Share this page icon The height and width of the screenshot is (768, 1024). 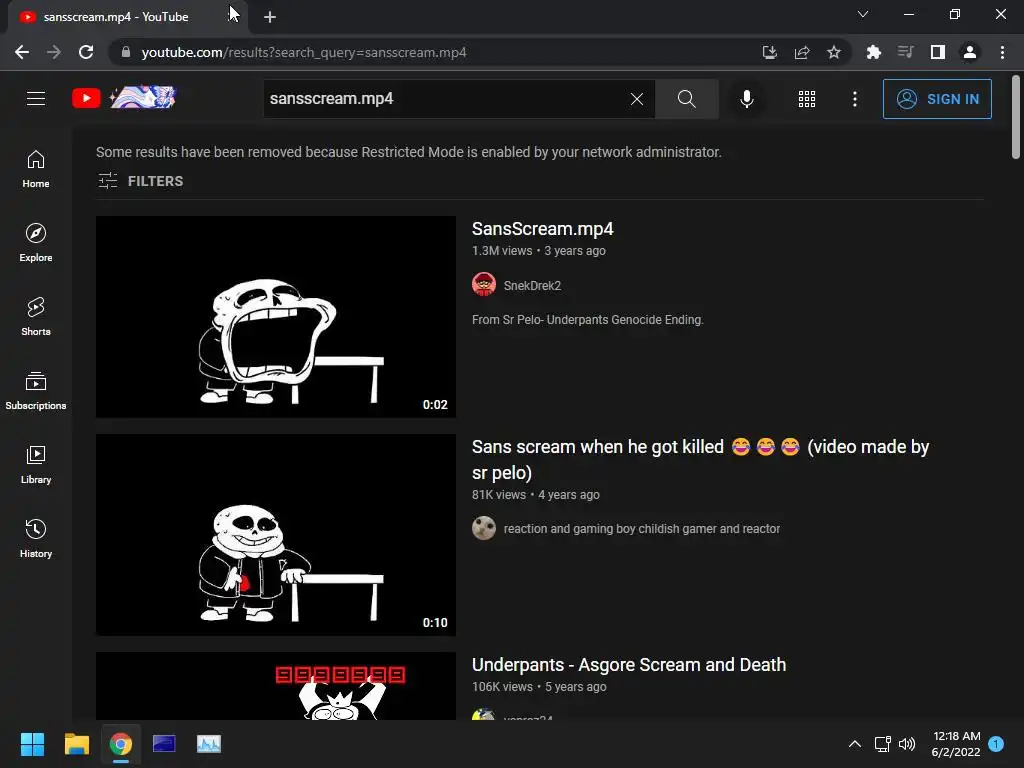[x=802, y=52]
